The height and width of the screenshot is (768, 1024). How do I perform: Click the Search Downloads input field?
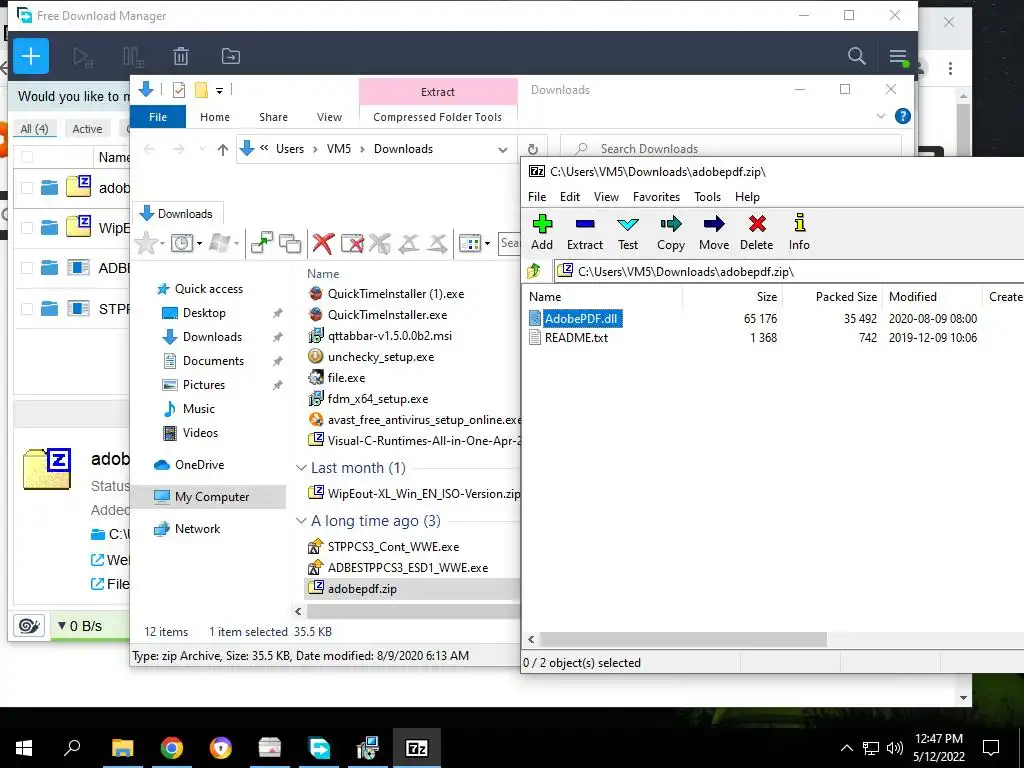pyautogui.click(x=731, y=149)
